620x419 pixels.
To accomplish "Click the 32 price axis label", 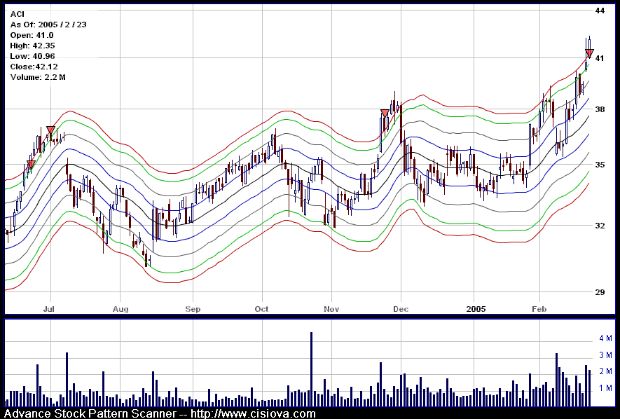I will click(600, 226).
